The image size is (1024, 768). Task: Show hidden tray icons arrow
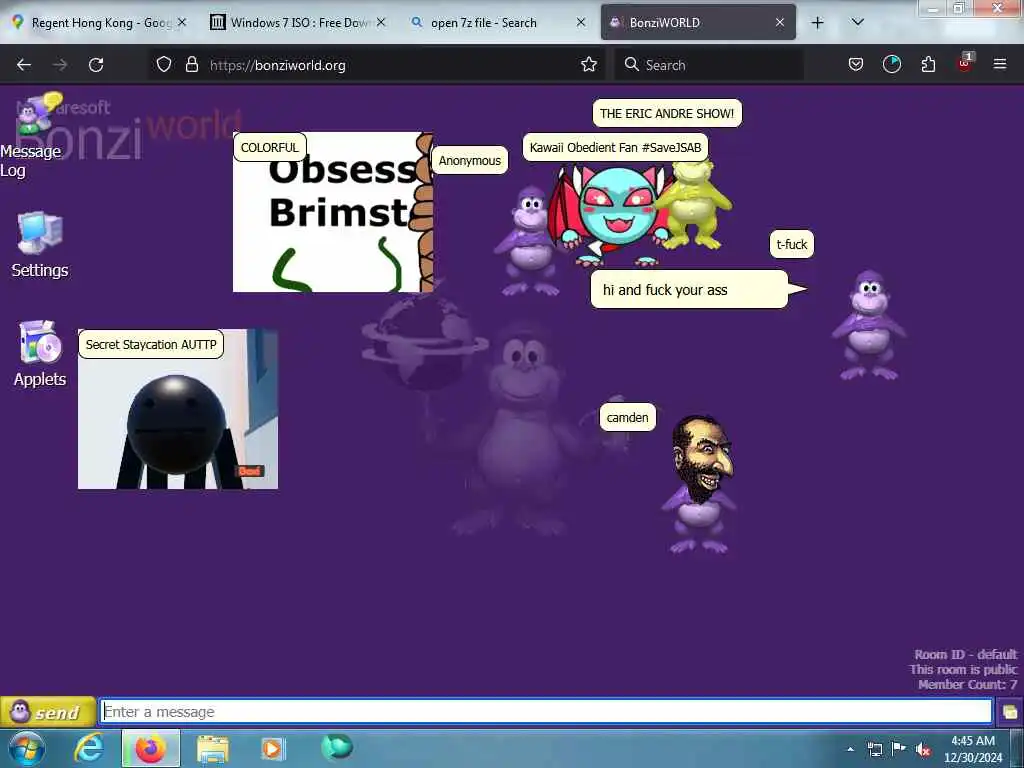click(850, 749)
